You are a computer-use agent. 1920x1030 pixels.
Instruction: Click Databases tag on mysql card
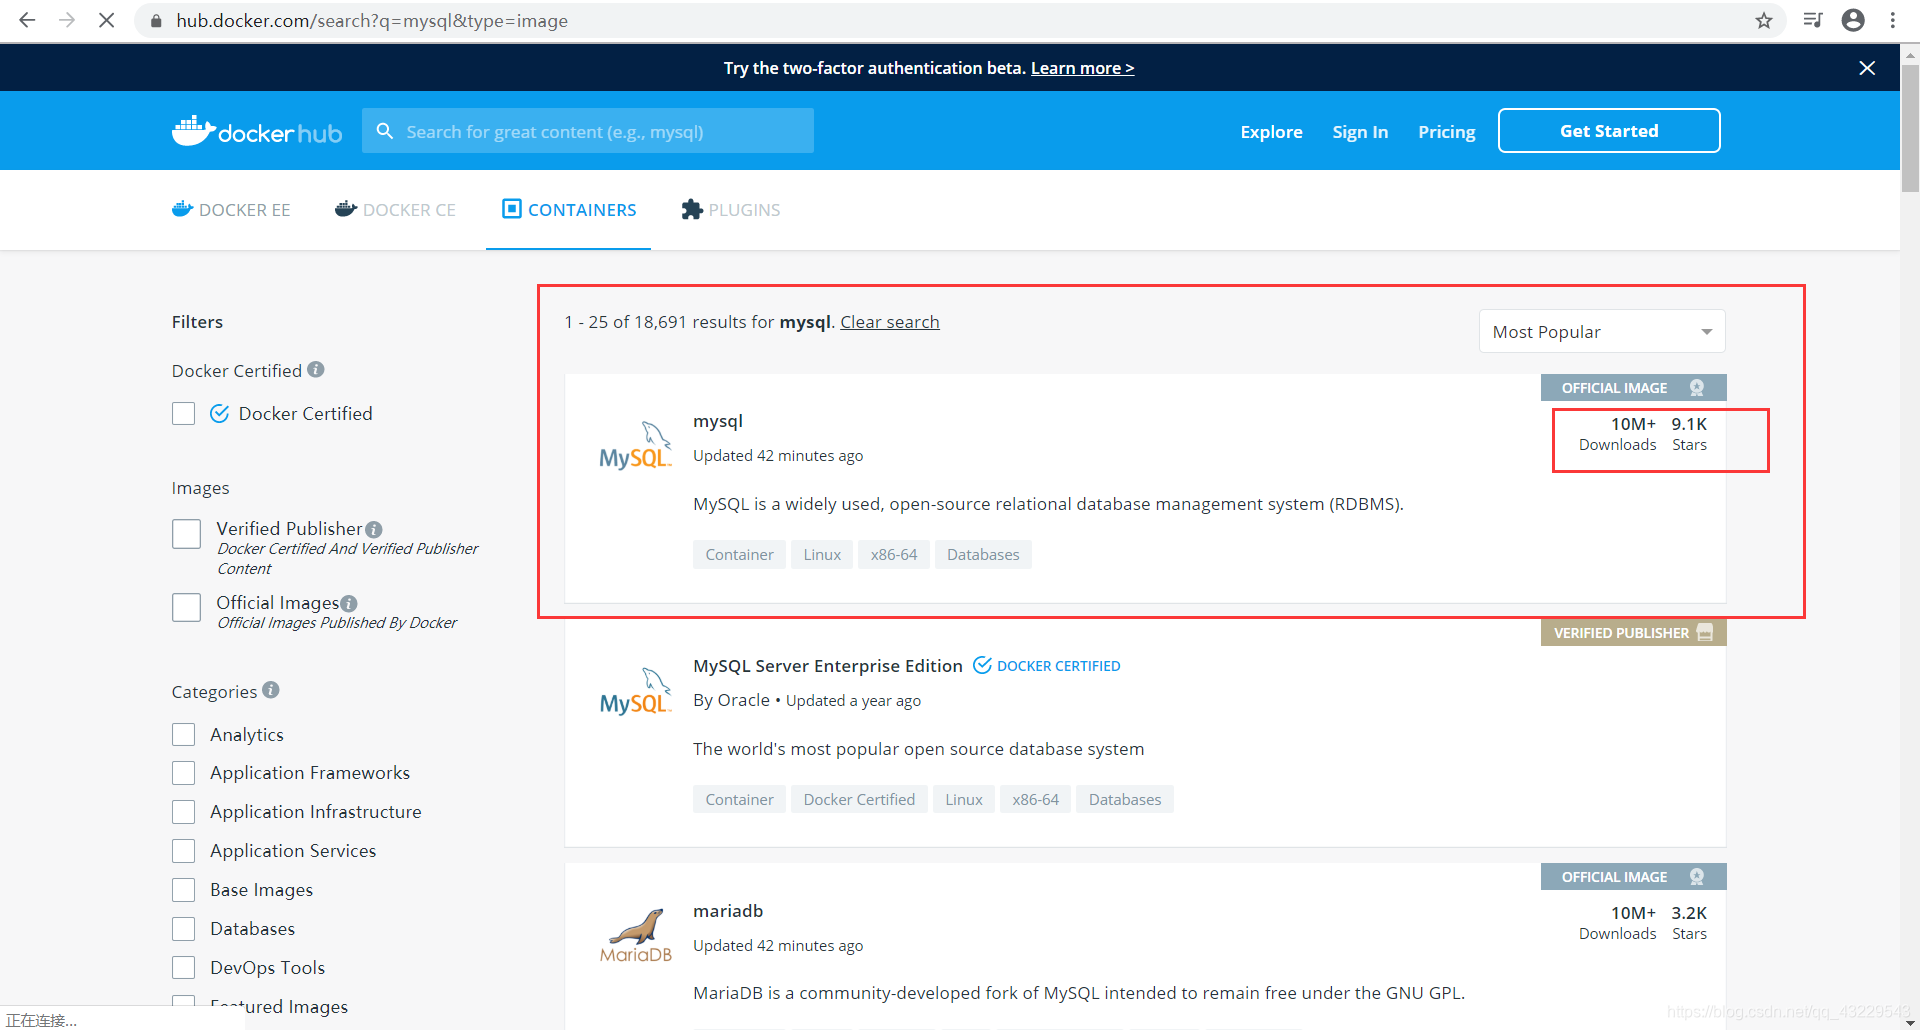(x=983, y=555)
